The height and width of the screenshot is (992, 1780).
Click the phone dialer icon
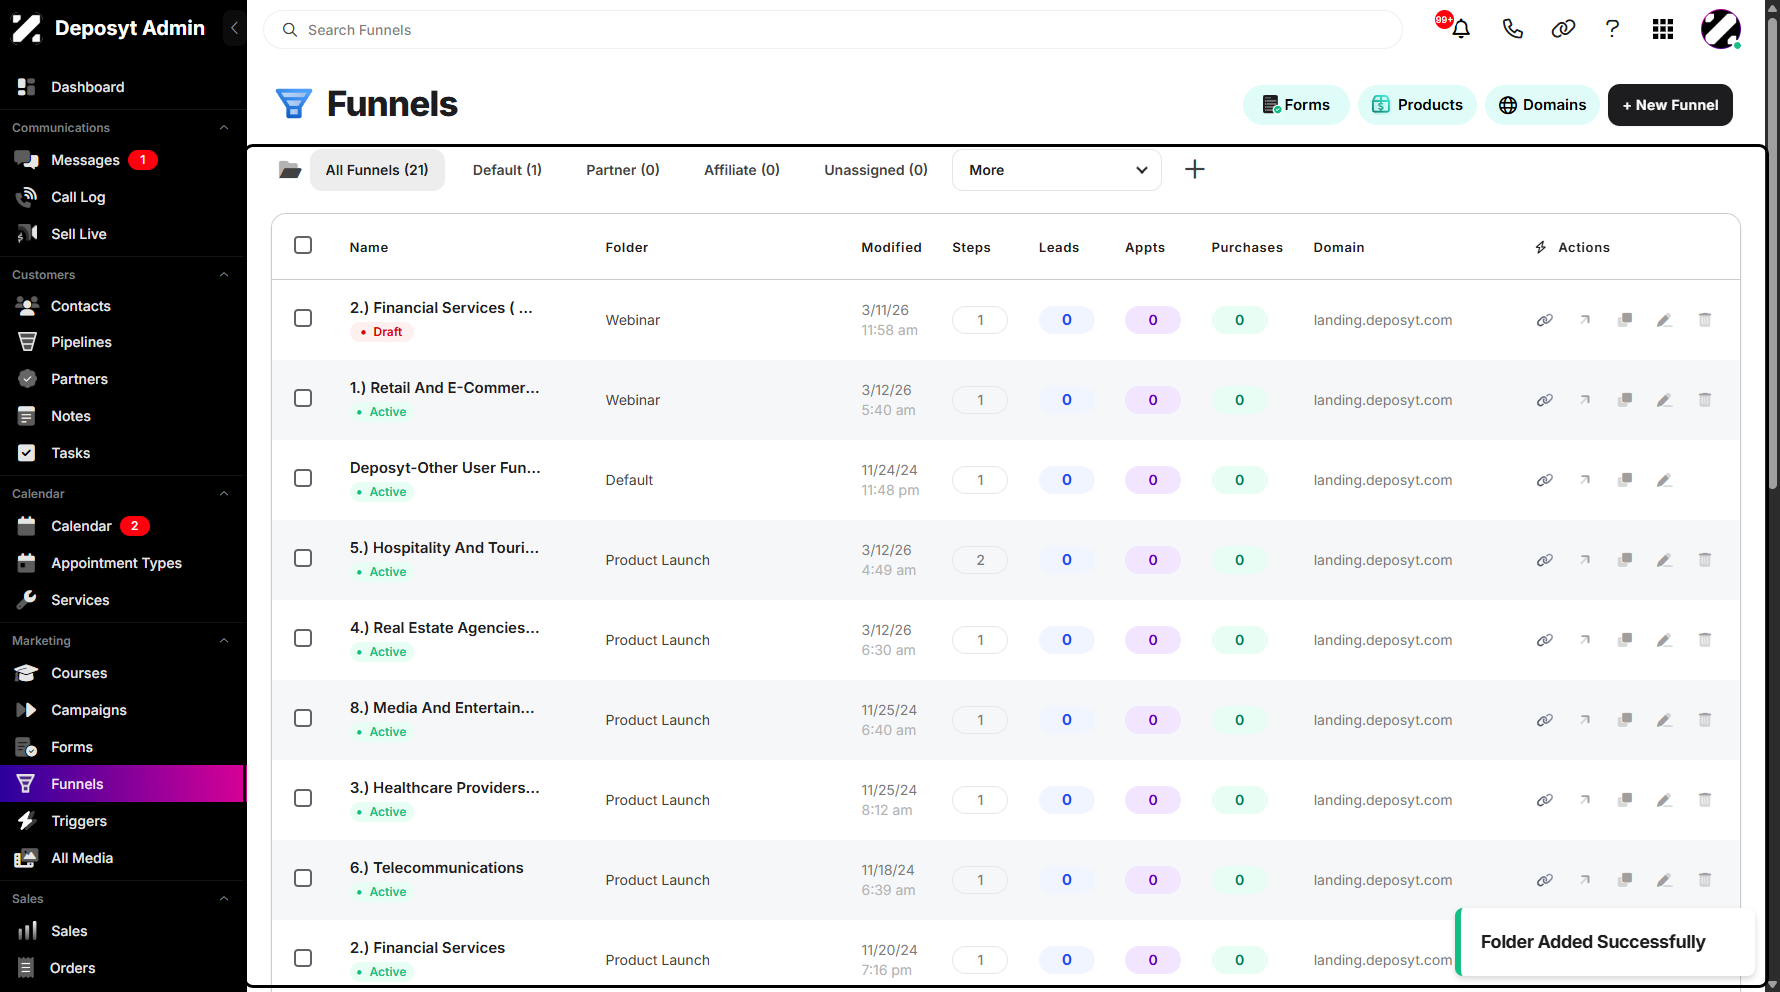coord(1512,29)
